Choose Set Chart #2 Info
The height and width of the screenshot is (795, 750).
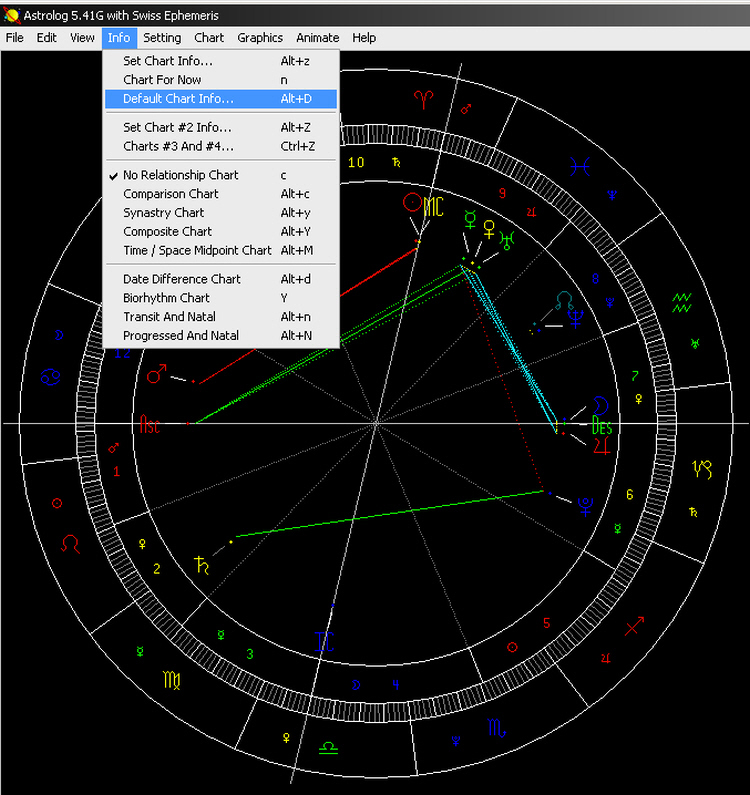point(221,128)
